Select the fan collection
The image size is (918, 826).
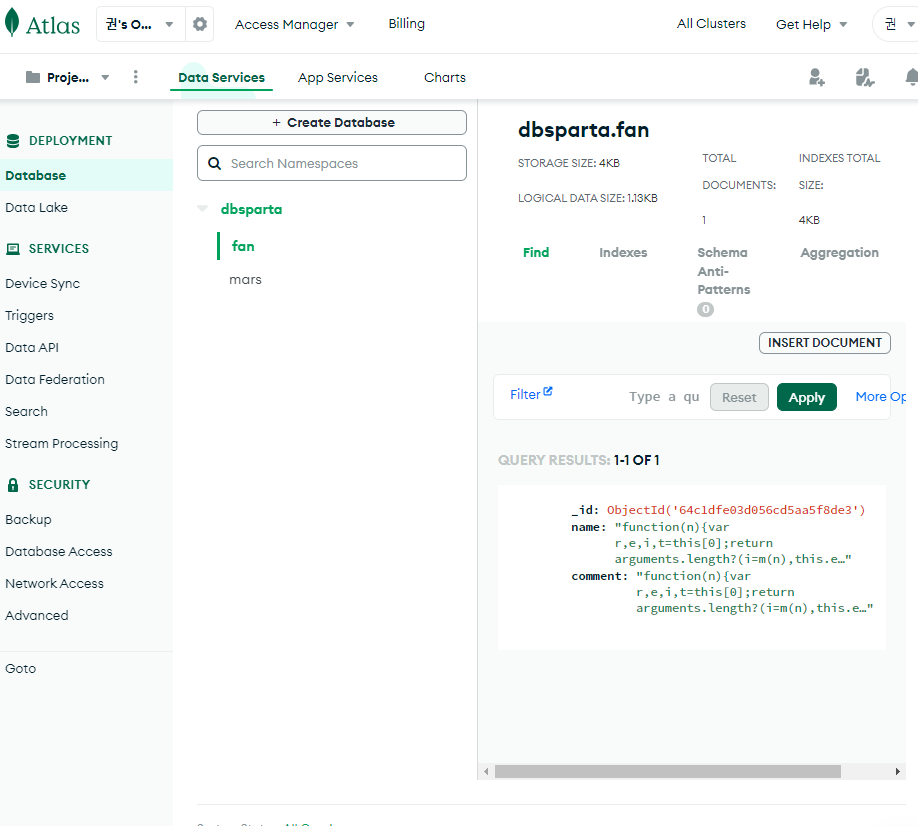tap(243, 246)
